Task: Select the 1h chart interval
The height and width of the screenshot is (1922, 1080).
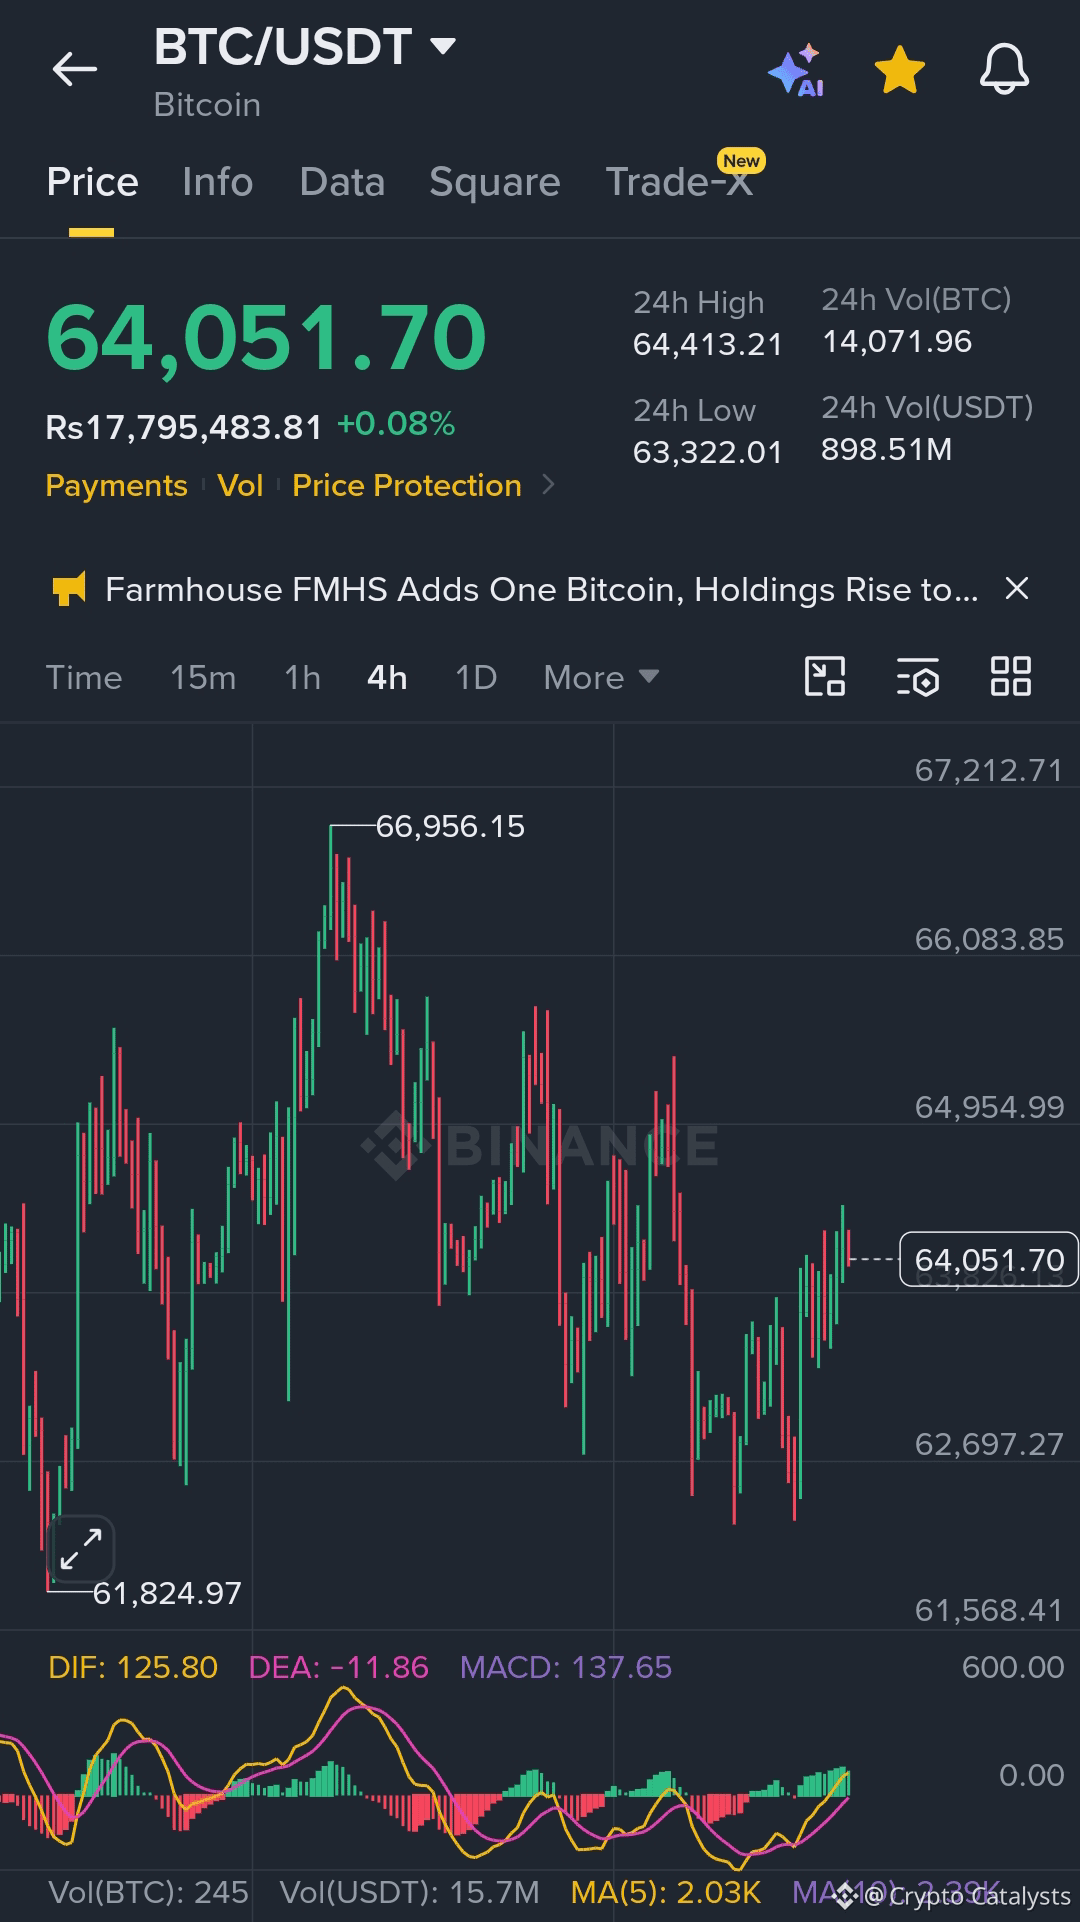Action: [302, 678]
